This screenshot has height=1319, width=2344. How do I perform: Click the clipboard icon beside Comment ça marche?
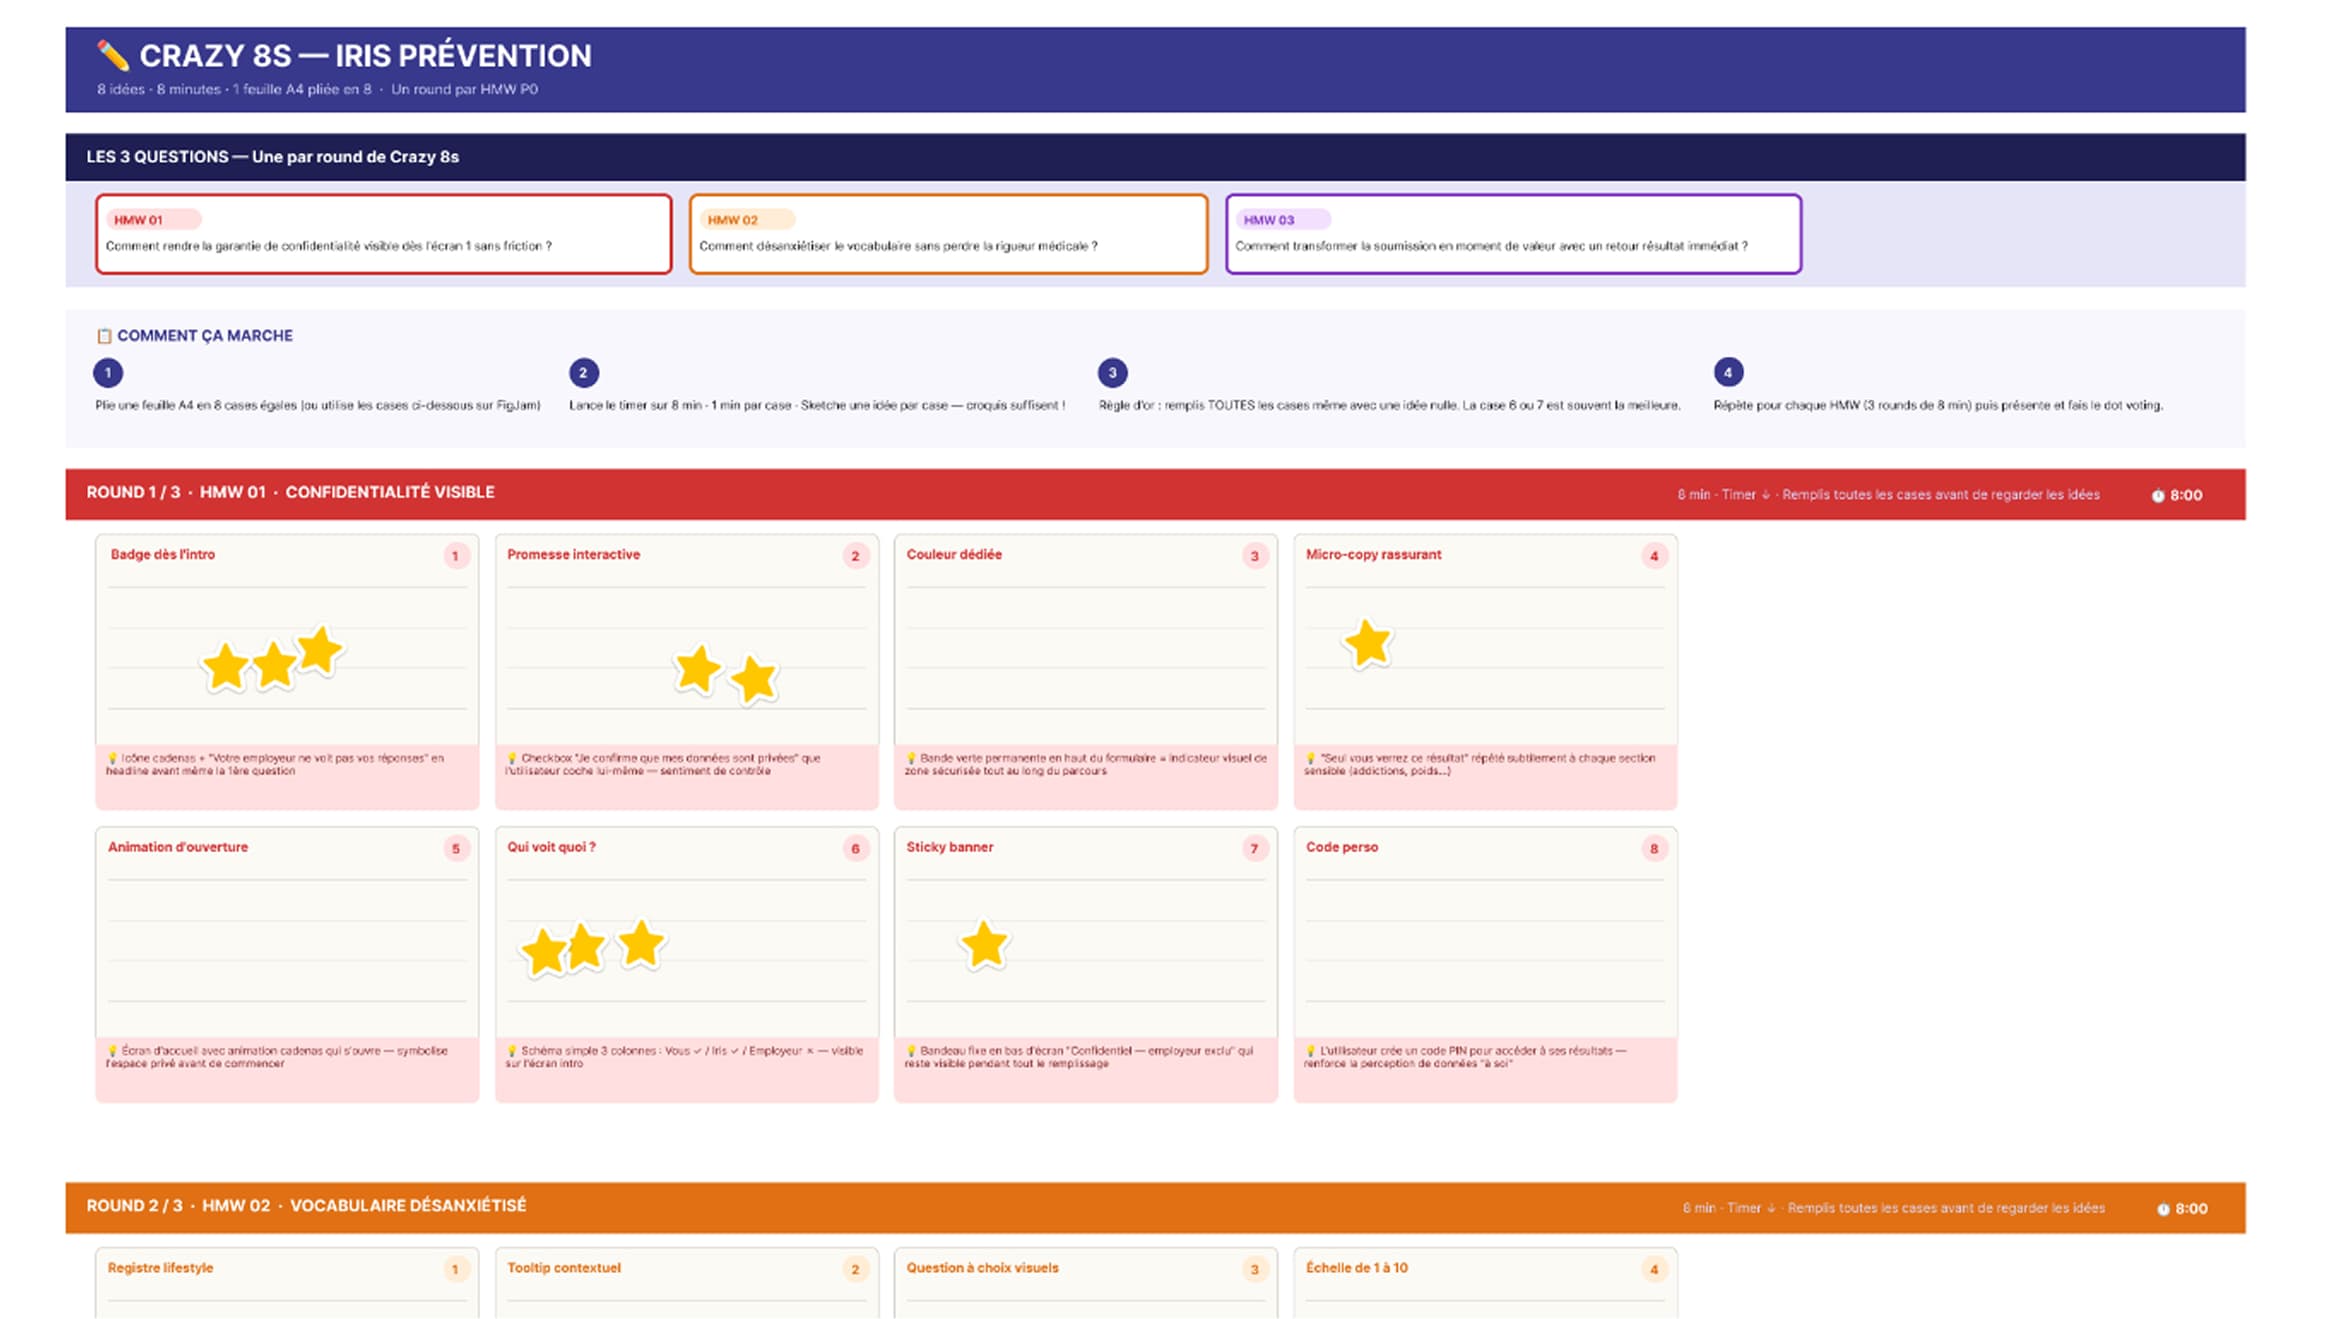pyautogui.click(x=104, y=336)
